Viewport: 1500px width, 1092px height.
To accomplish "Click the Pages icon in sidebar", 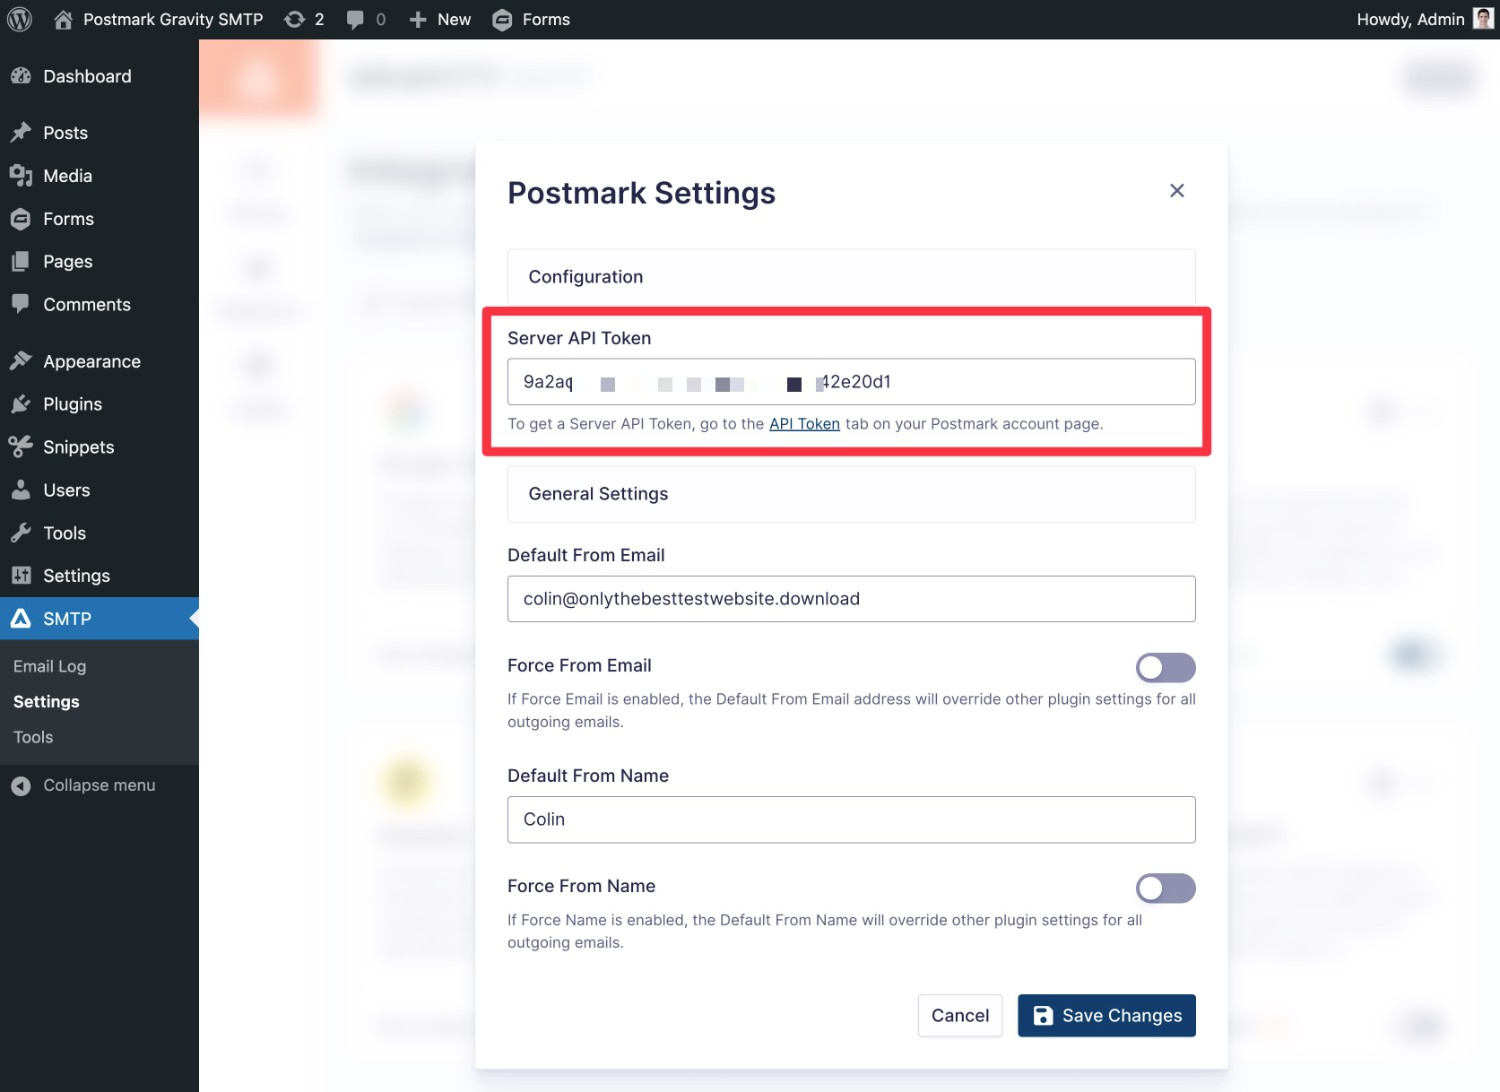I will pos(20,262).
